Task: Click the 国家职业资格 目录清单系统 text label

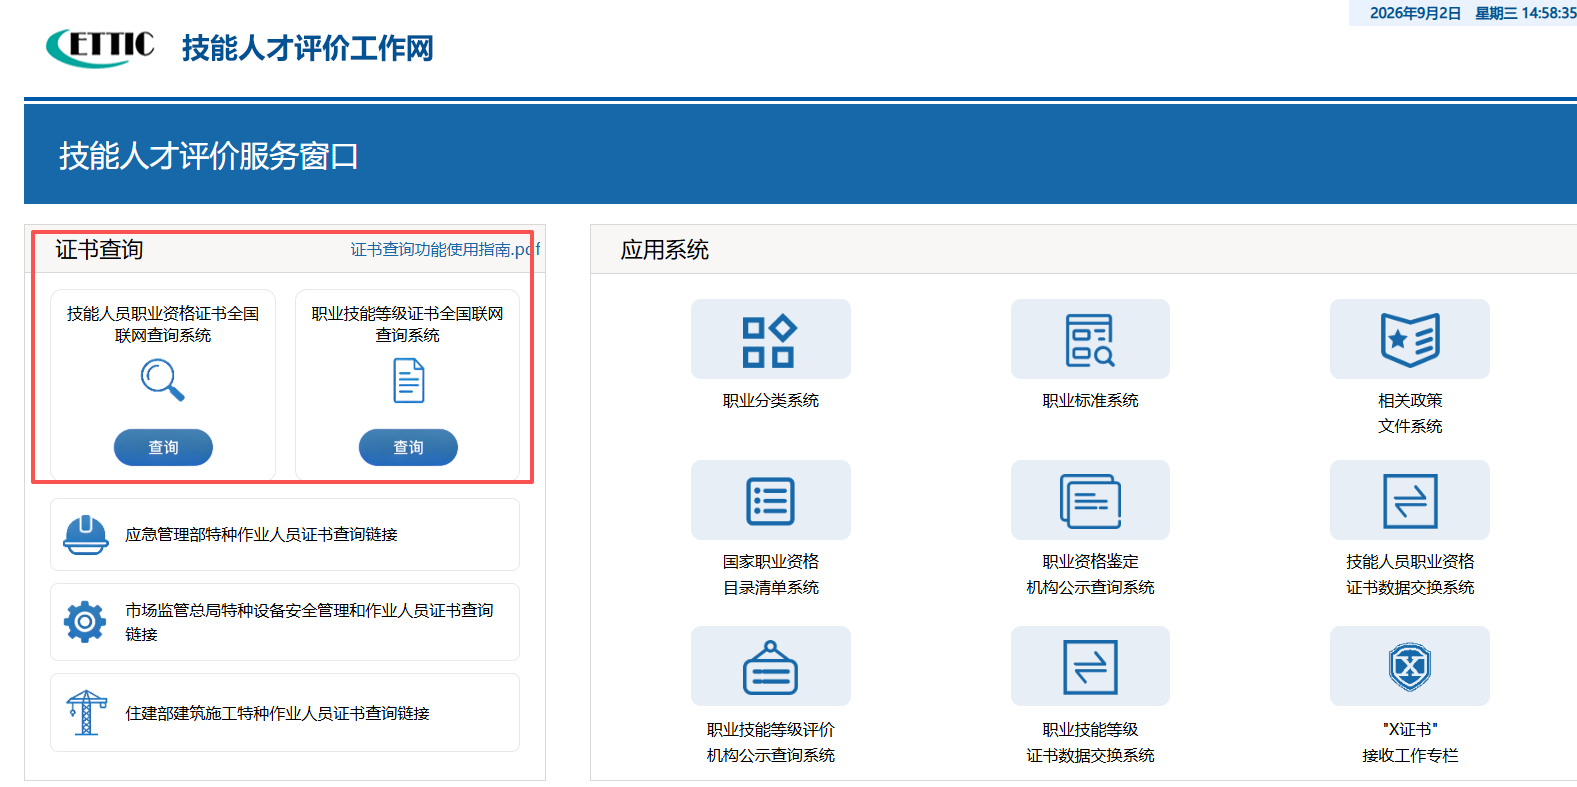Action: coord(771,574)
